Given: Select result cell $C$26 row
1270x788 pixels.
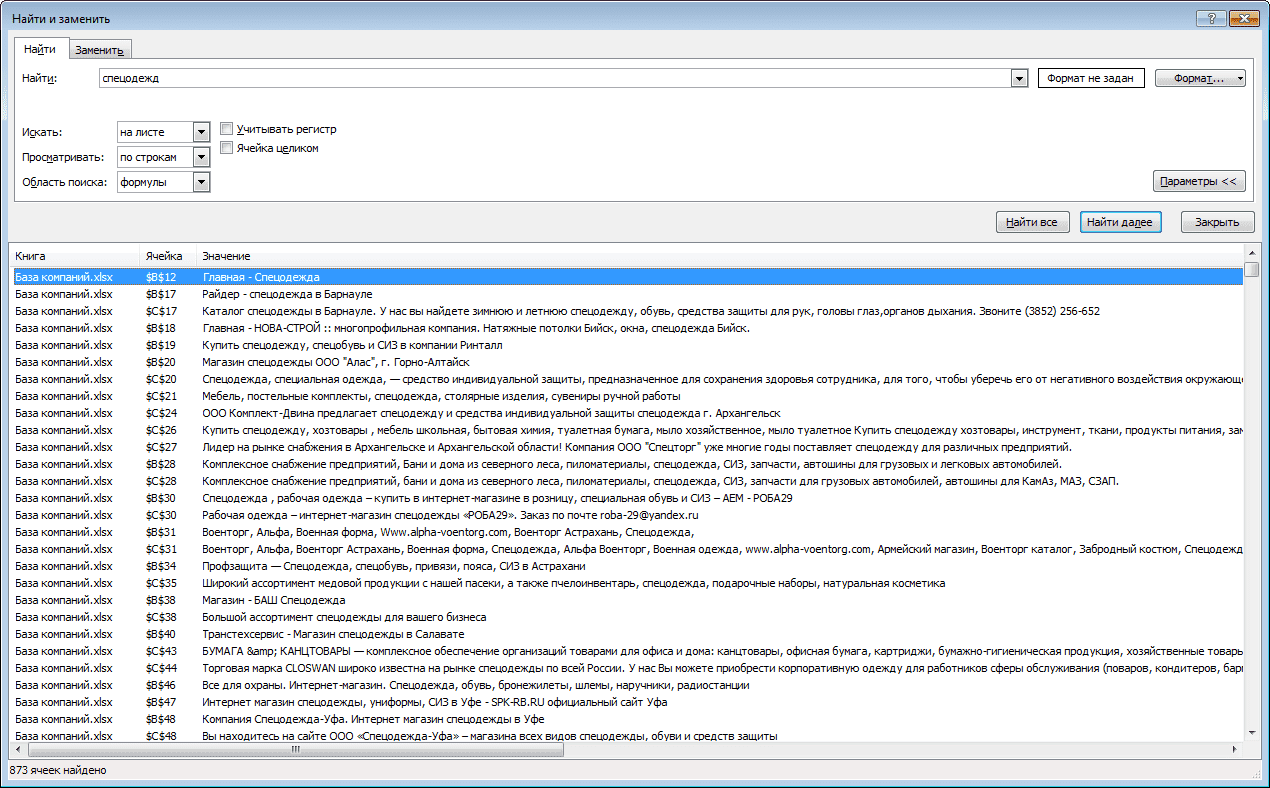Looking at the screenshot, I should point(627,430).
